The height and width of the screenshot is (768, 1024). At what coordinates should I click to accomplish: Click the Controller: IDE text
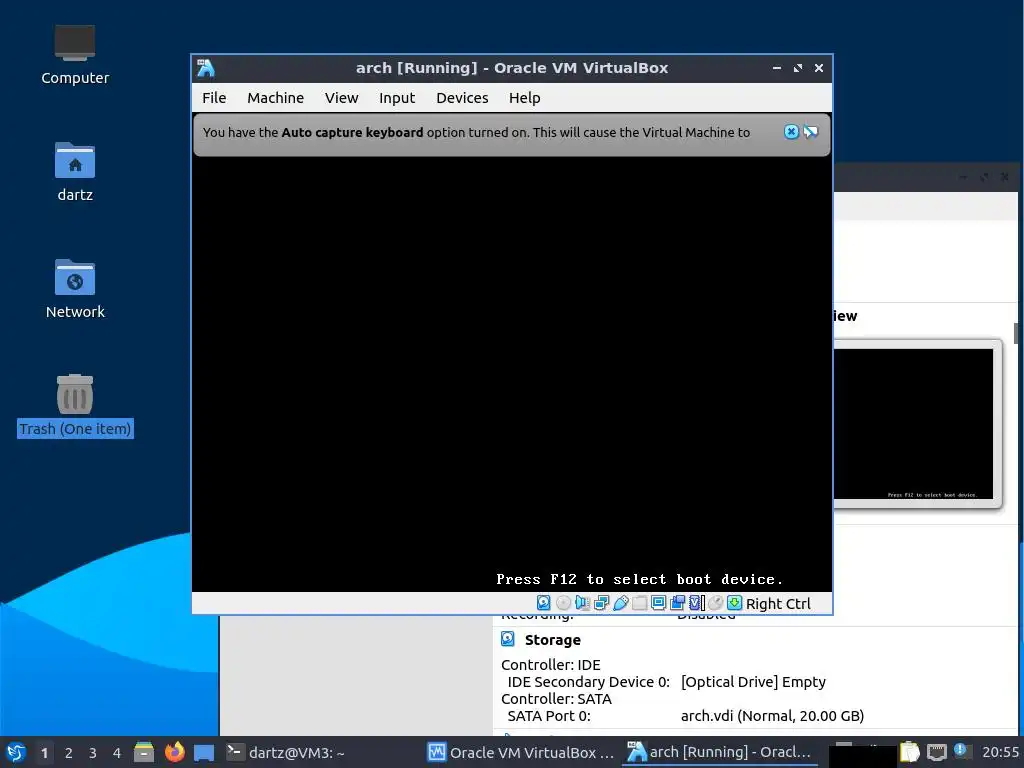tap(551, 665)
